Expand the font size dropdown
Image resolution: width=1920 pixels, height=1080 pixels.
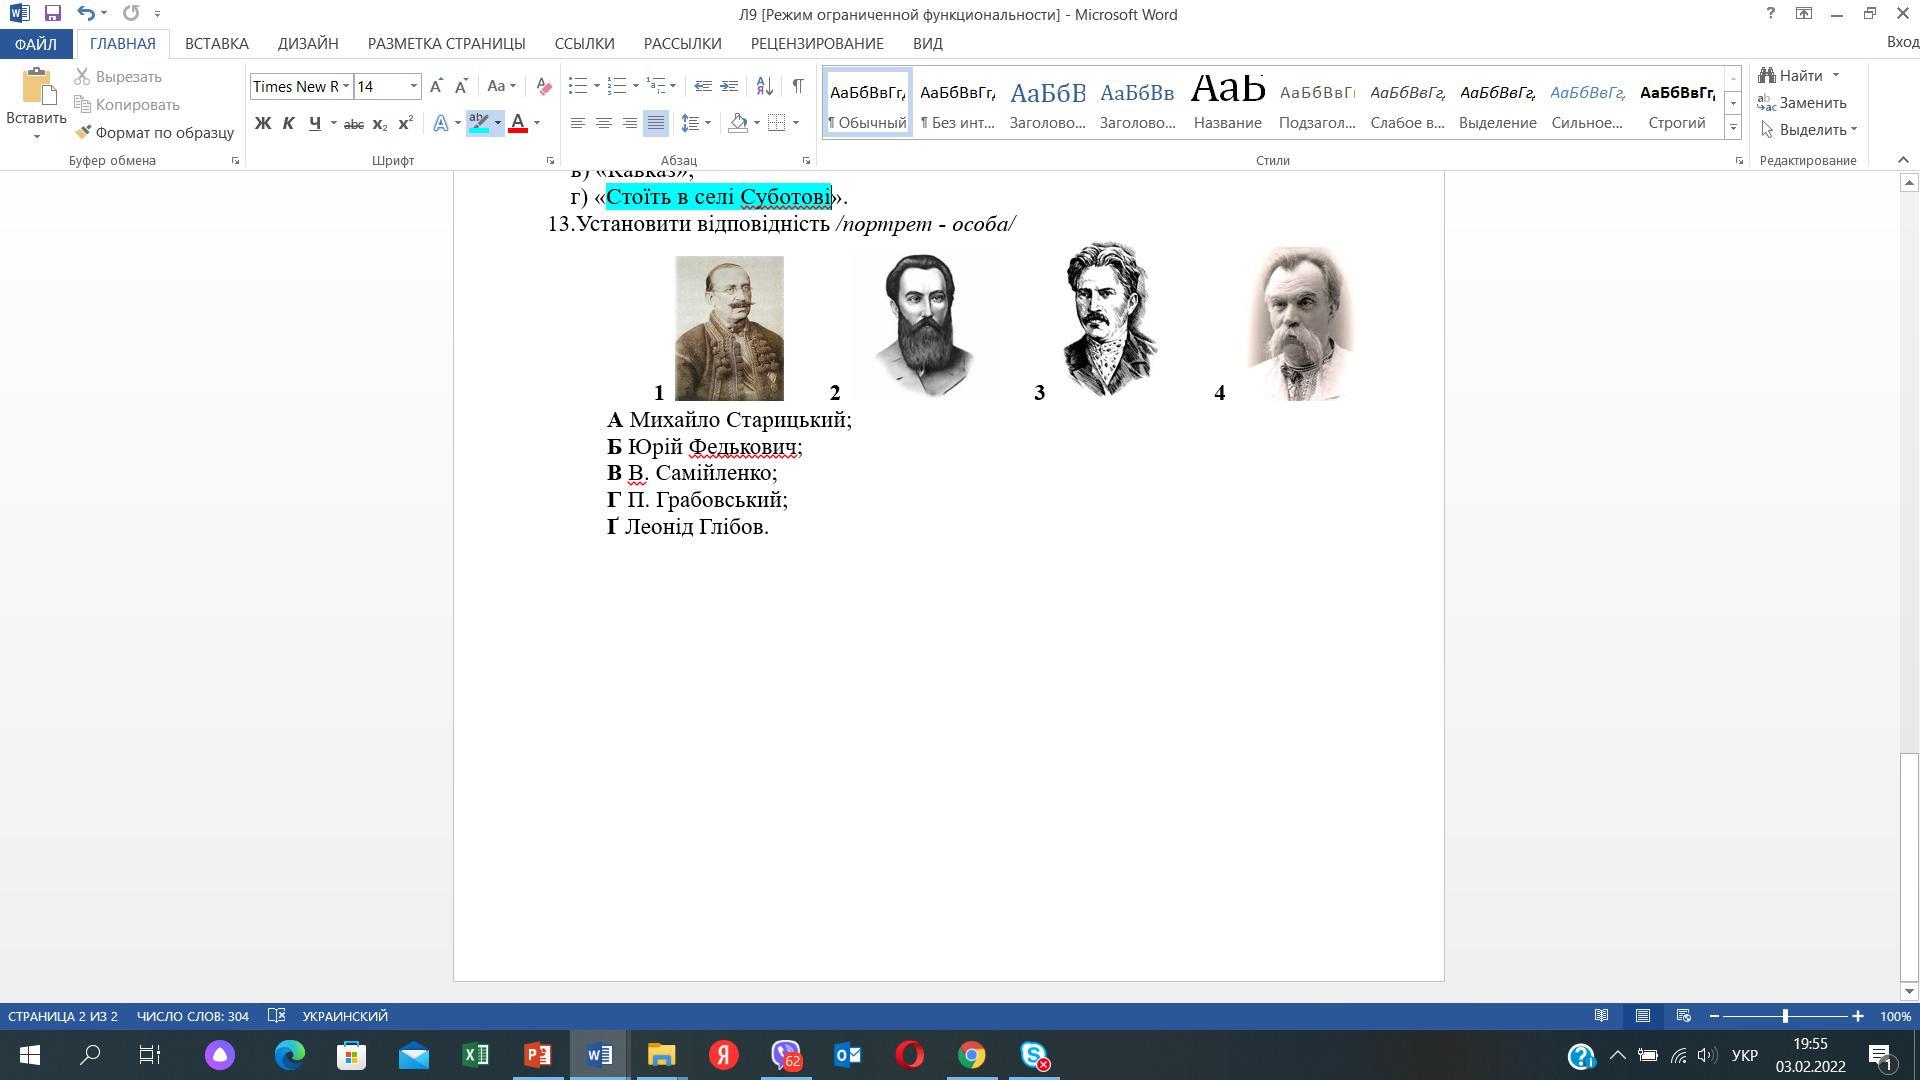413,86
